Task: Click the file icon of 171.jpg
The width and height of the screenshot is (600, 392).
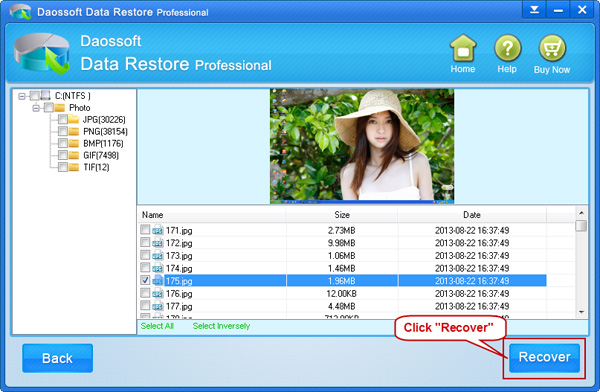Action: point(158,230)
